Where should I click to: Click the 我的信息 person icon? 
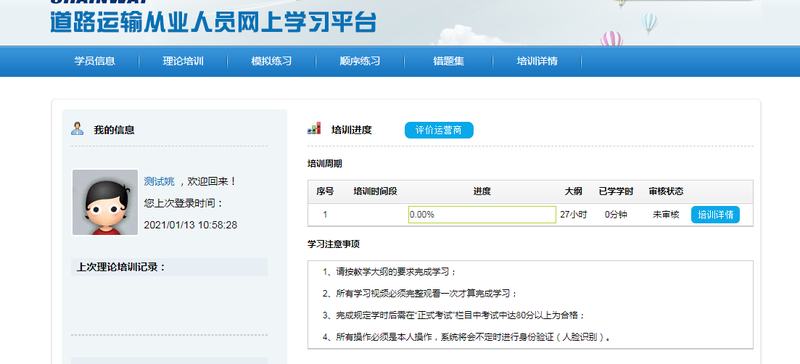[x=77, y=129]
